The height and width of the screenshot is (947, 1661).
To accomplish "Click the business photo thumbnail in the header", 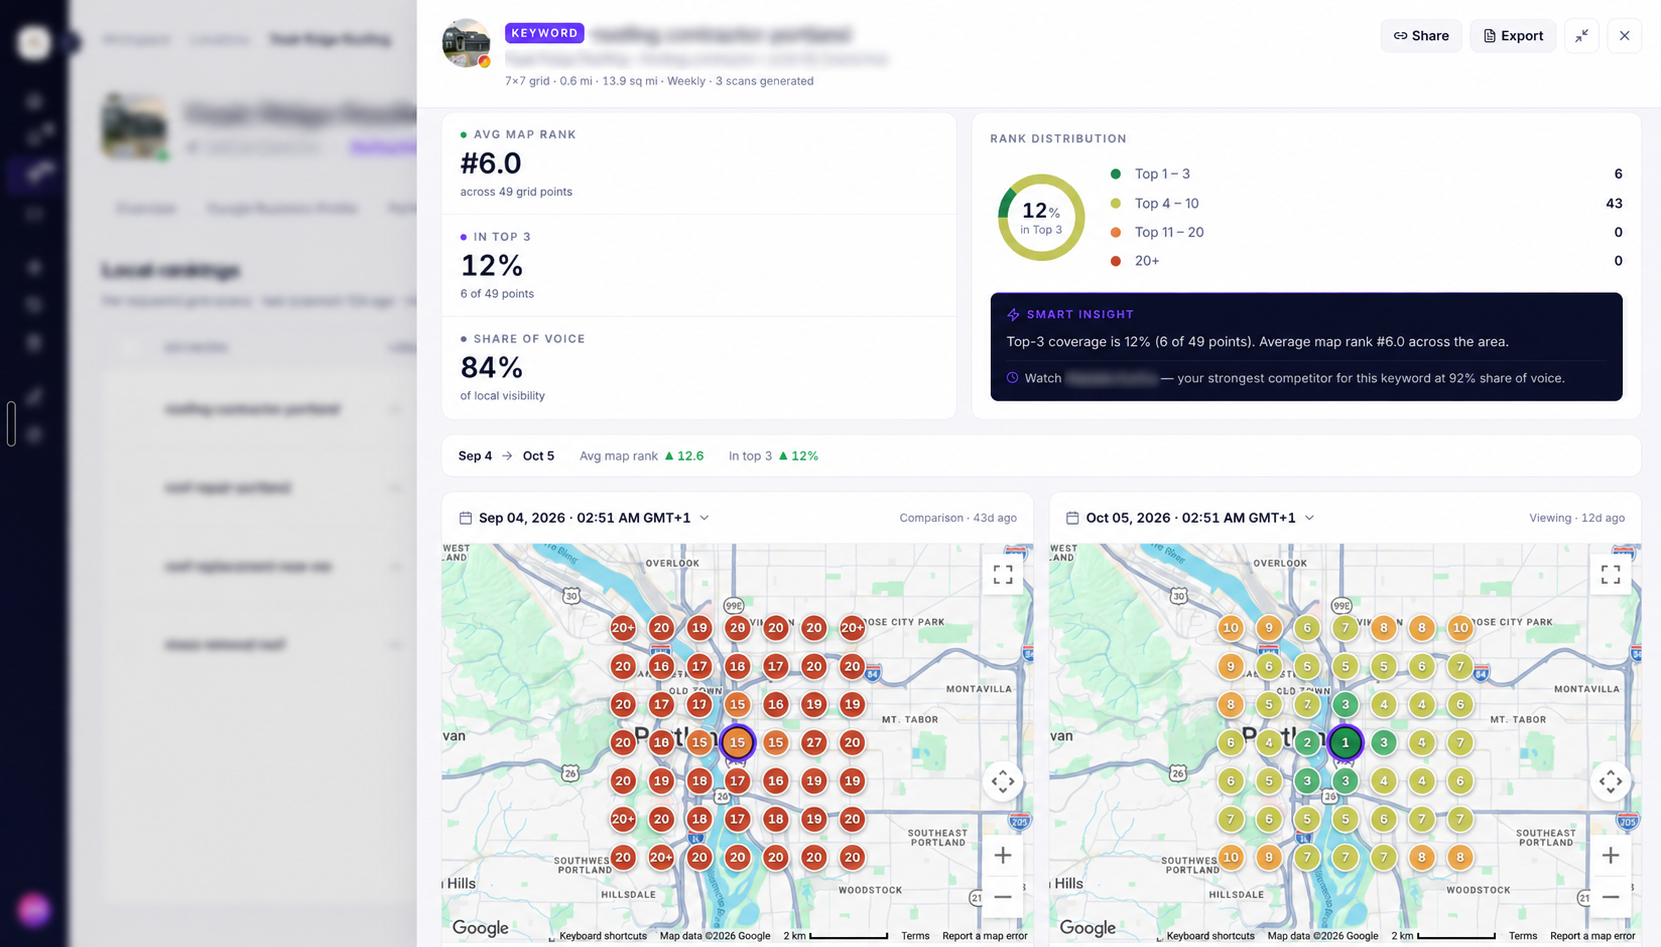I will tap(466, 43).
